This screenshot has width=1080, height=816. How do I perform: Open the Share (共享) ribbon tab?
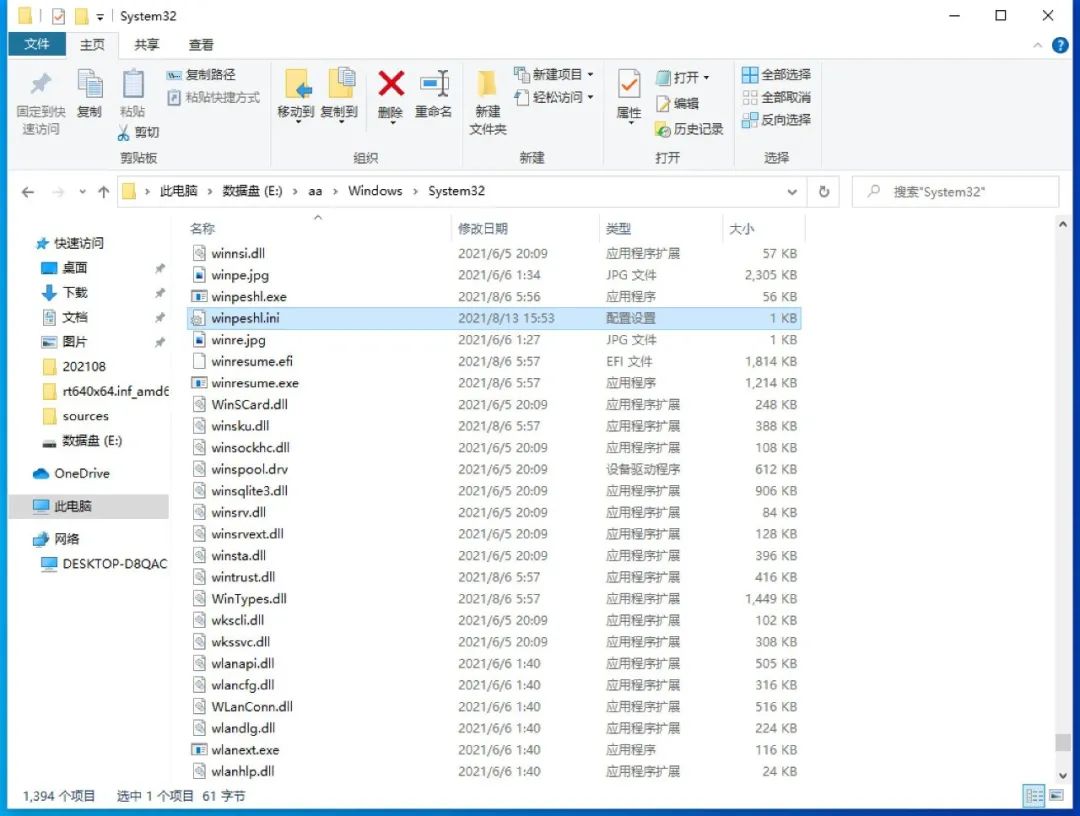click(146, 44)
